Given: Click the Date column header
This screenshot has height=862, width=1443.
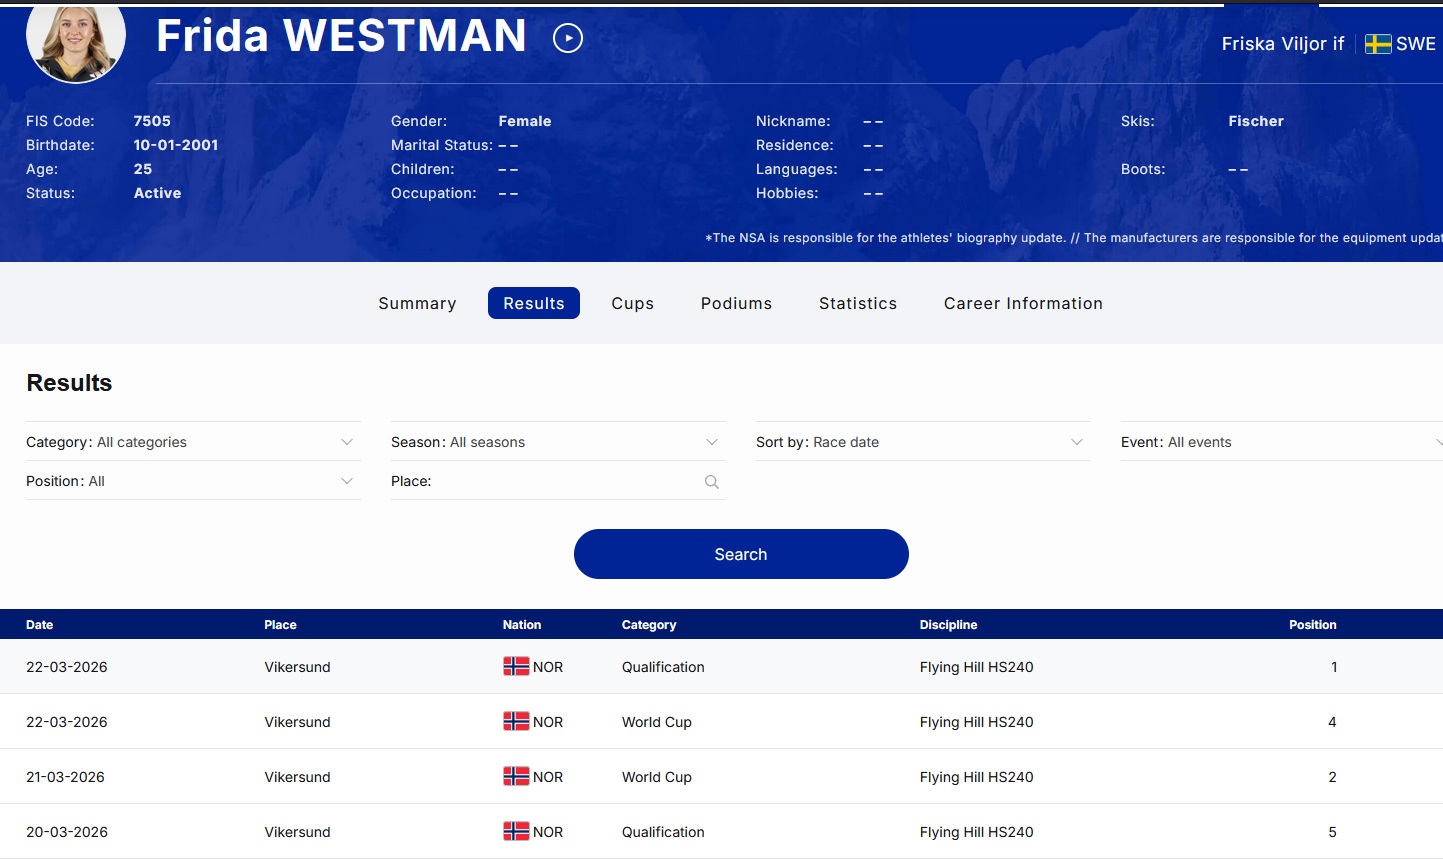Looking at the screenshot, I should click(x=40, y=625).
